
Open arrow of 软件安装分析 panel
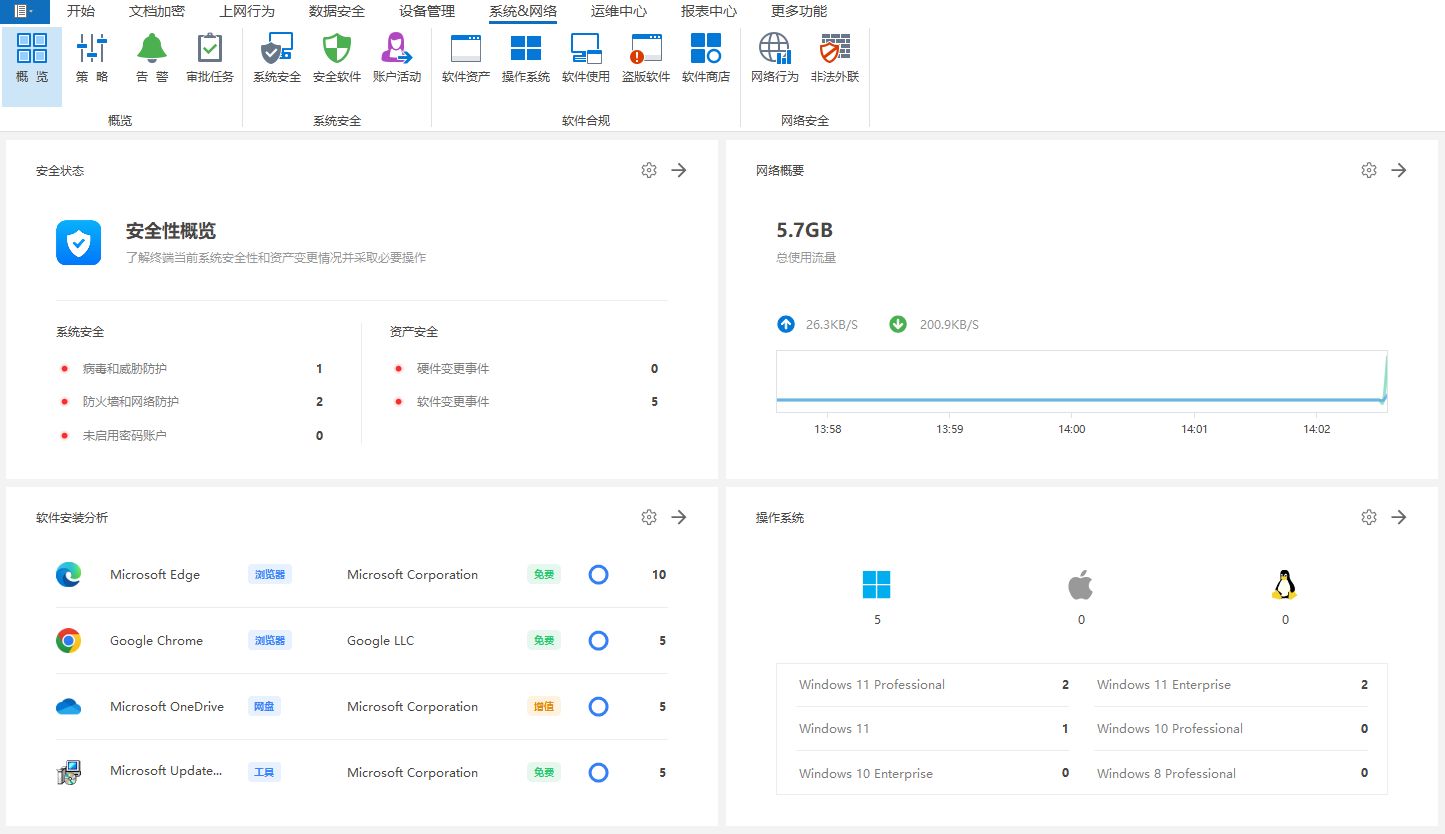click(679, 517)
